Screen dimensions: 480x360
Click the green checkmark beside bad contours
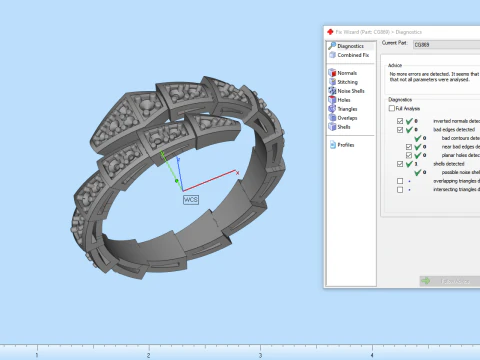(418, 138)
